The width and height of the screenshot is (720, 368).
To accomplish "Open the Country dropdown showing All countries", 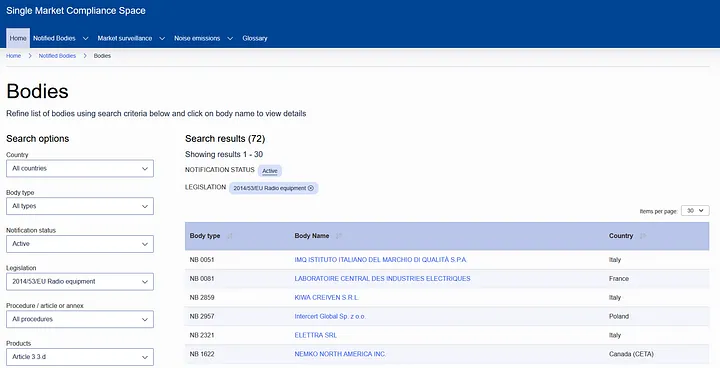I will pyautogui.click(x=80, y=169).
